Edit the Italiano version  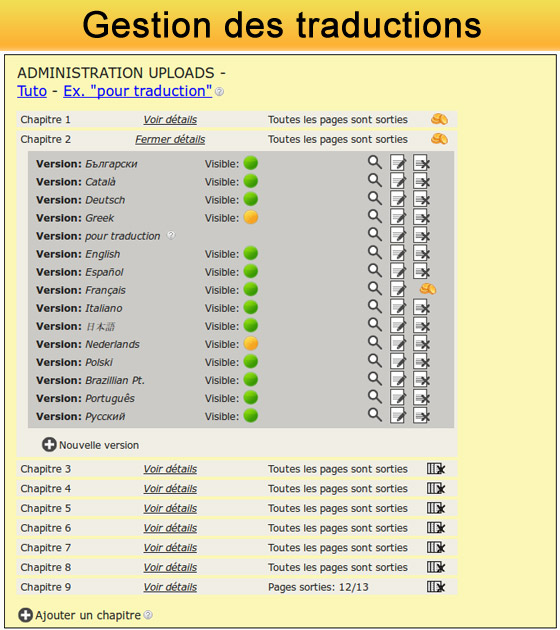(398, 308)
